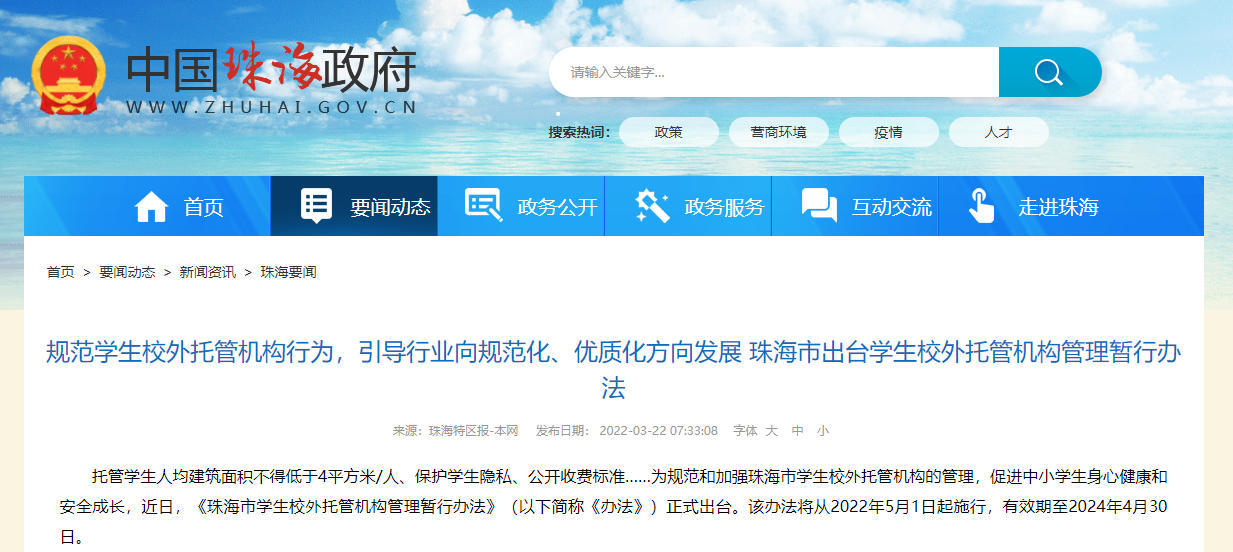This screenshot has width=1233, height=552.
Task: Open 珠海要闻 breadcrumb link
Action: coord(289,272)
